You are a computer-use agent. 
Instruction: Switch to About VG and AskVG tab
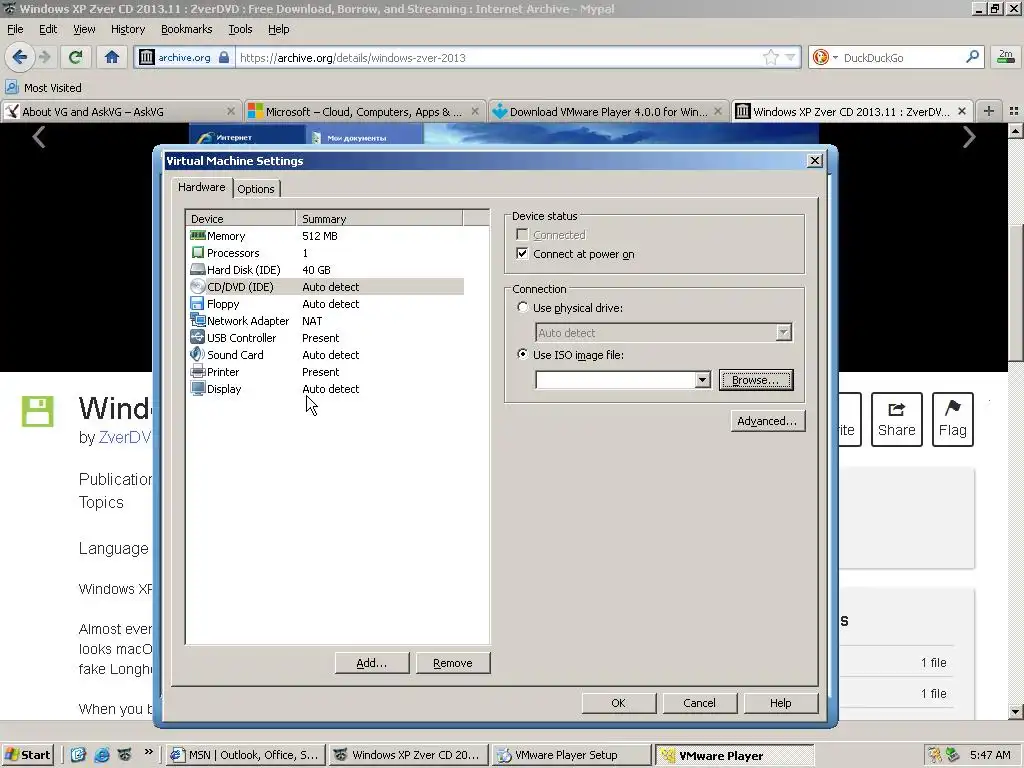point(121,112)
